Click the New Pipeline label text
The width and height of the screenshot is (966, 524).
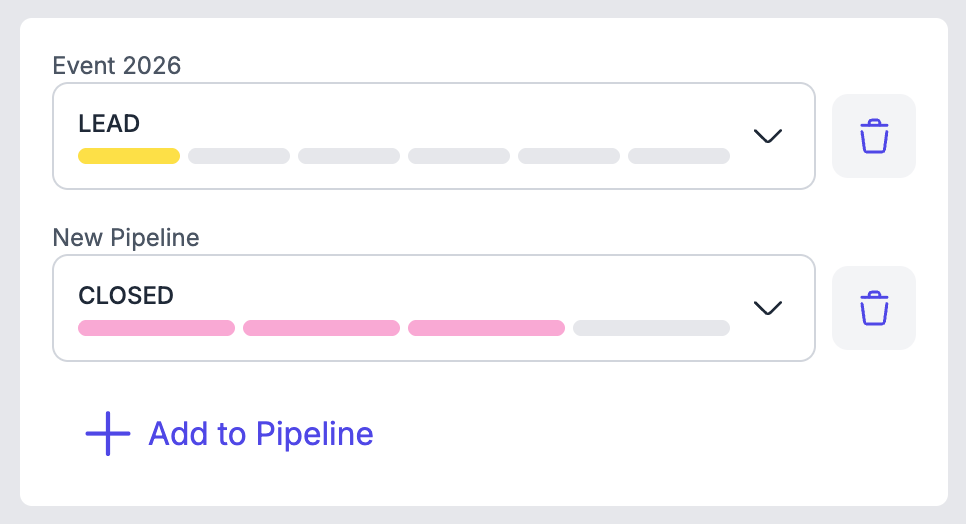[x=126, y=238]
